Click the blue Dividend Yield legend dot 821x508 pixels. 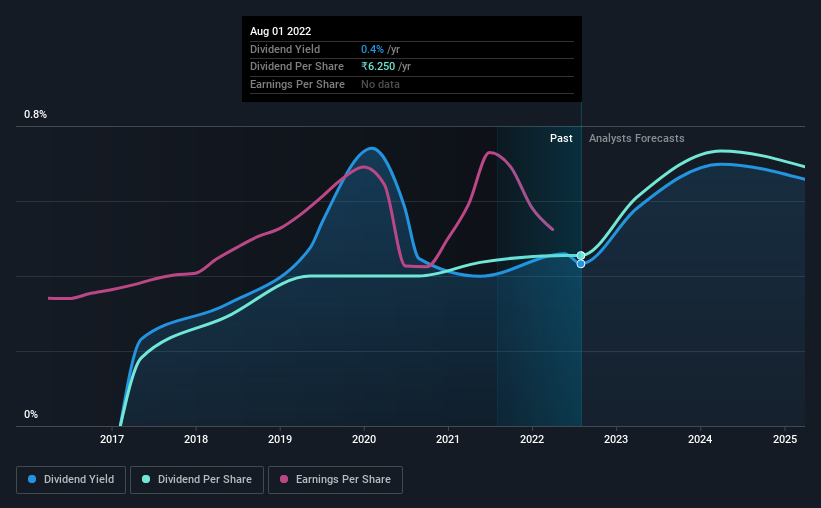pos(32,479)
